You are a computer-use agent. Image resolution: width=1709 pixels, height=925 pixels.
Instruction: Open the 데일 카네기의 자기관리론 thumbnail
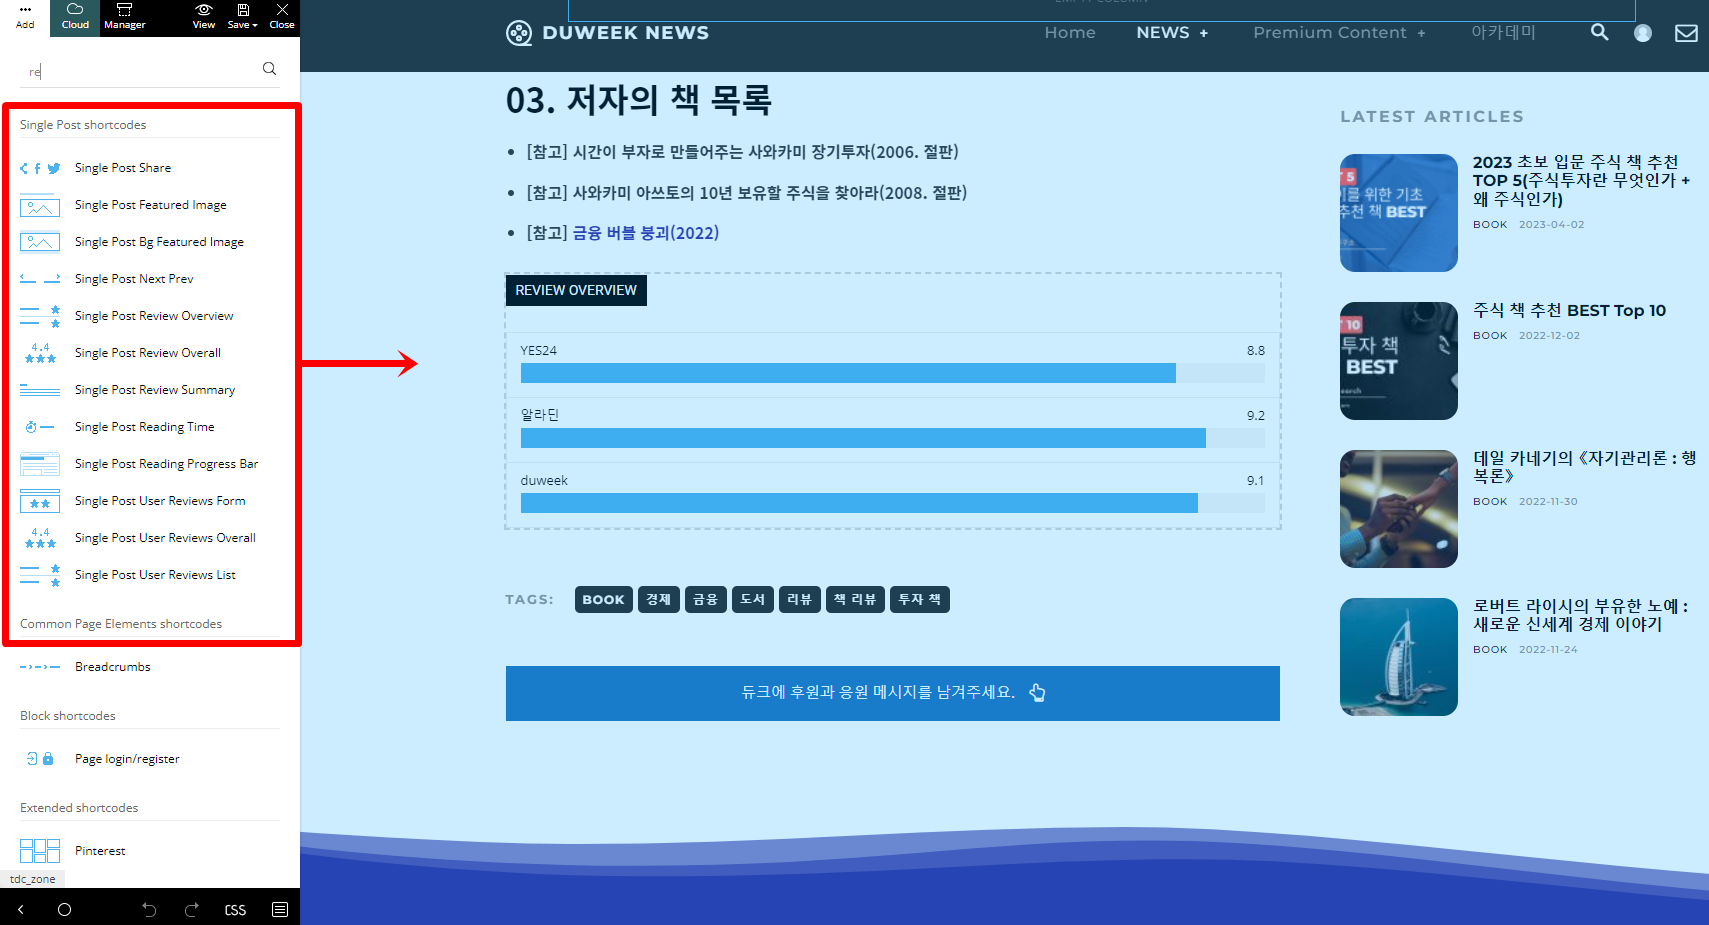tap(1399, 509)
